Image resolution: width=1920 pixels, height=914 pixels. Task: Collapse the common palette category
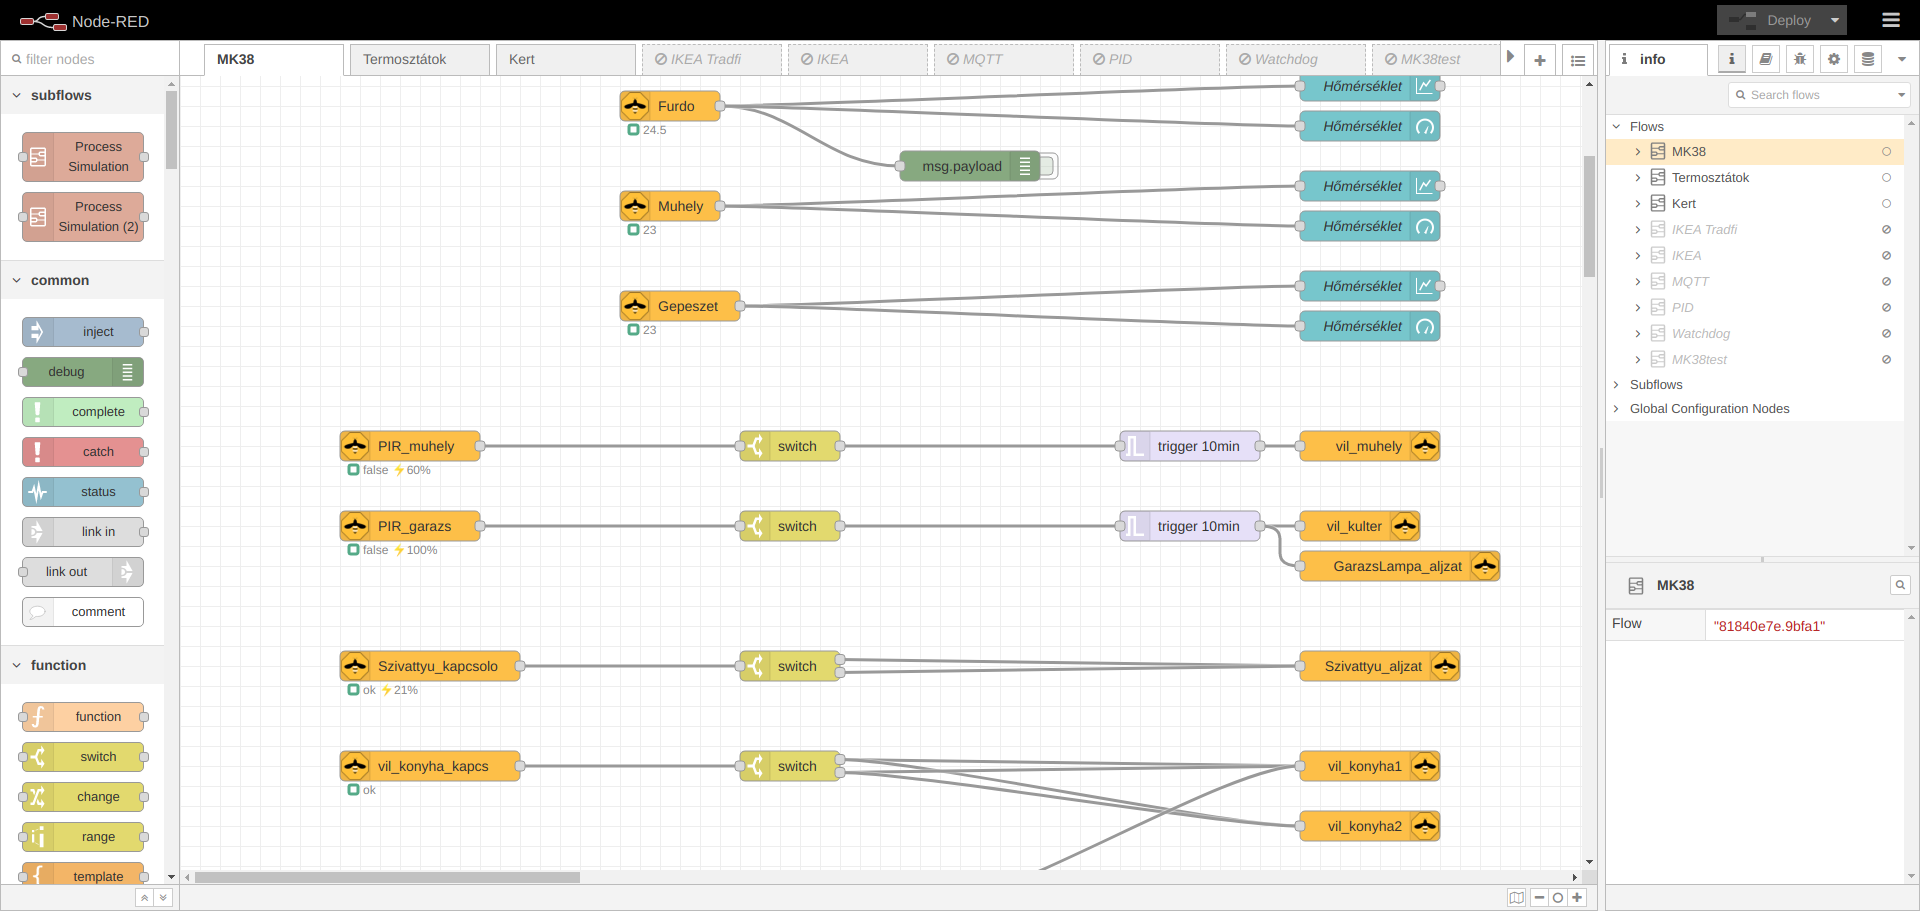(x=82, y=280)
